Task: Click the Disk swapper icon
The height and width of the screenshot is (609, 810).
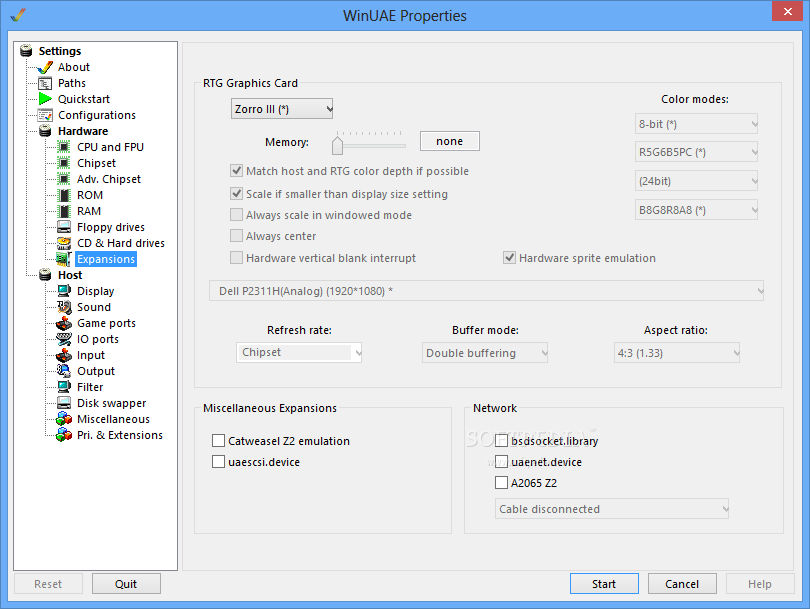Action: pos(64,403)
